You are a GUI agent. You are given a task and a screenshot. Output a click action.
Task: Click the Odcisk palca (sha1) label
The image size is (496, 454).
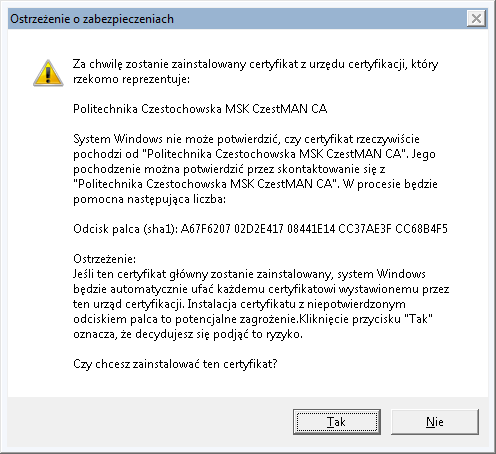pyautogui.click(x=125, y=229)
